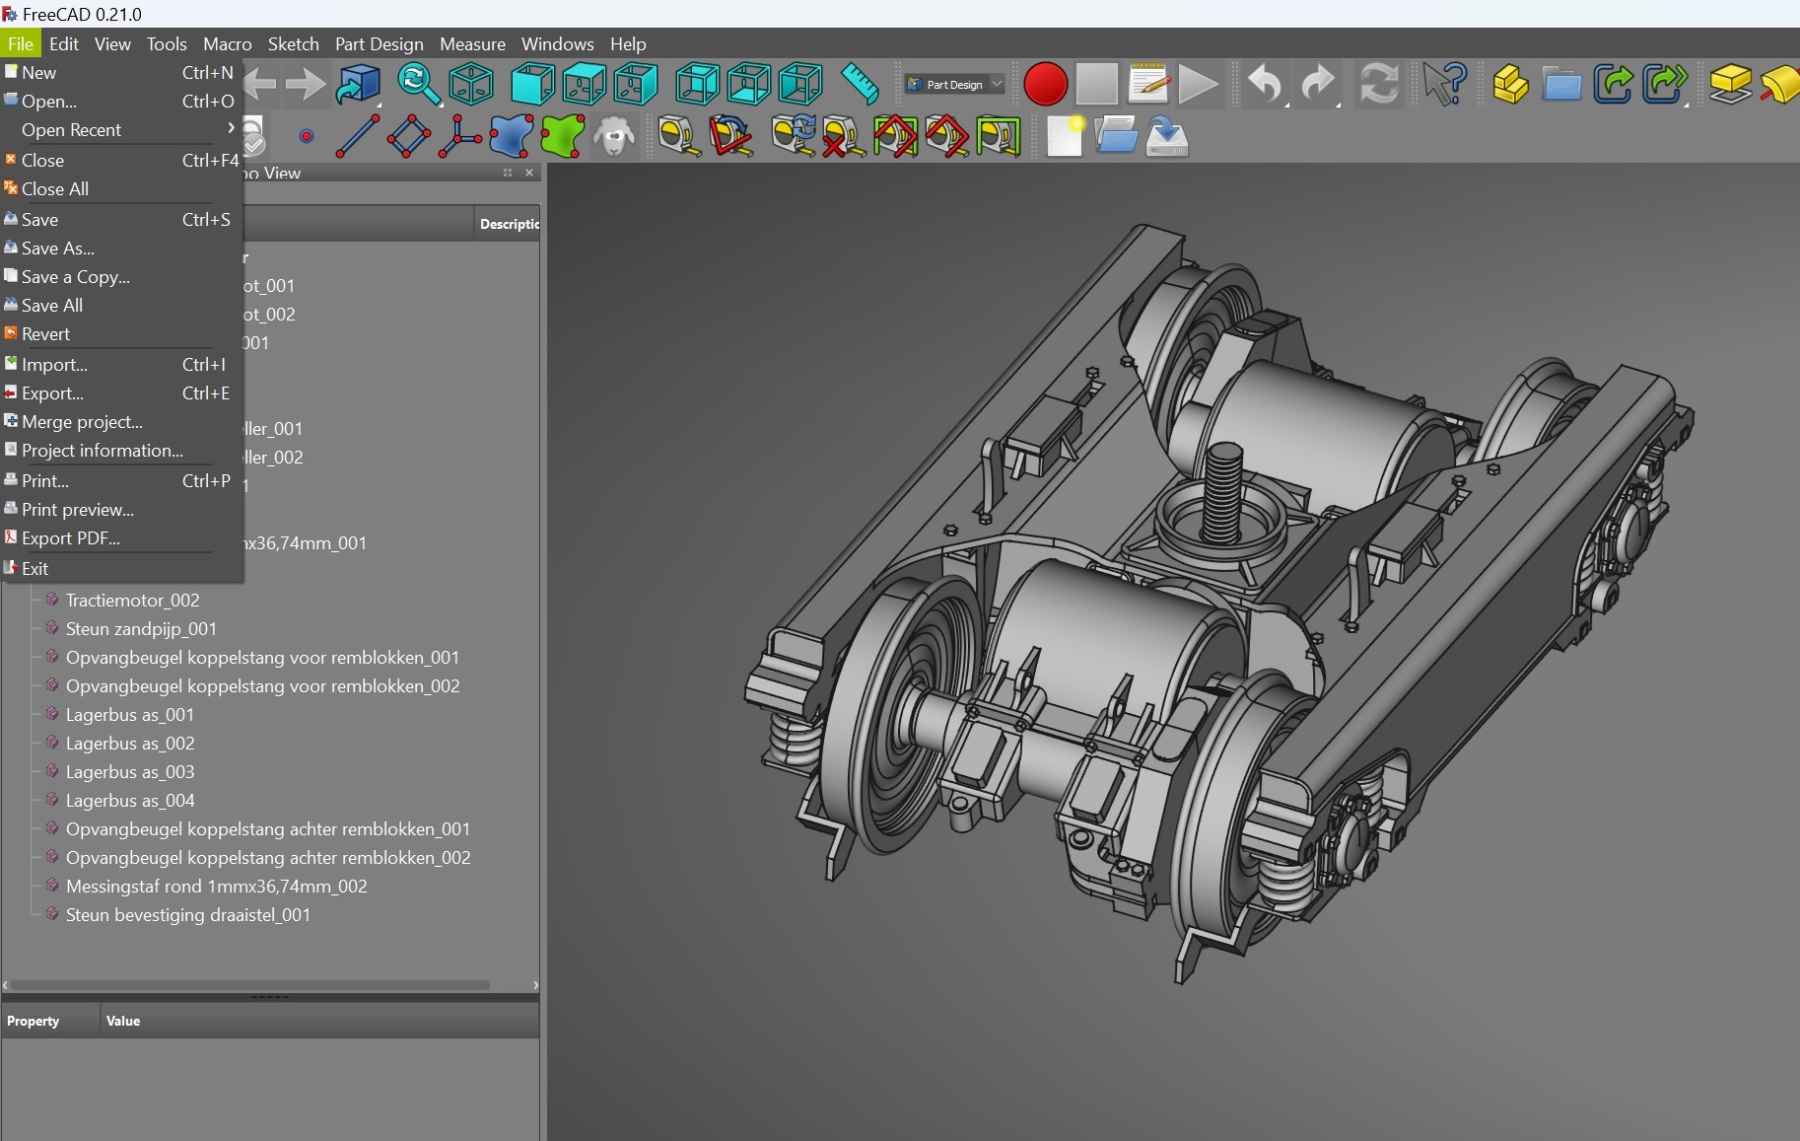Screen dimensions: 1800x1141
Task: Open the Part Design menu
Action: pyautogui.click(x=379, y=44)
